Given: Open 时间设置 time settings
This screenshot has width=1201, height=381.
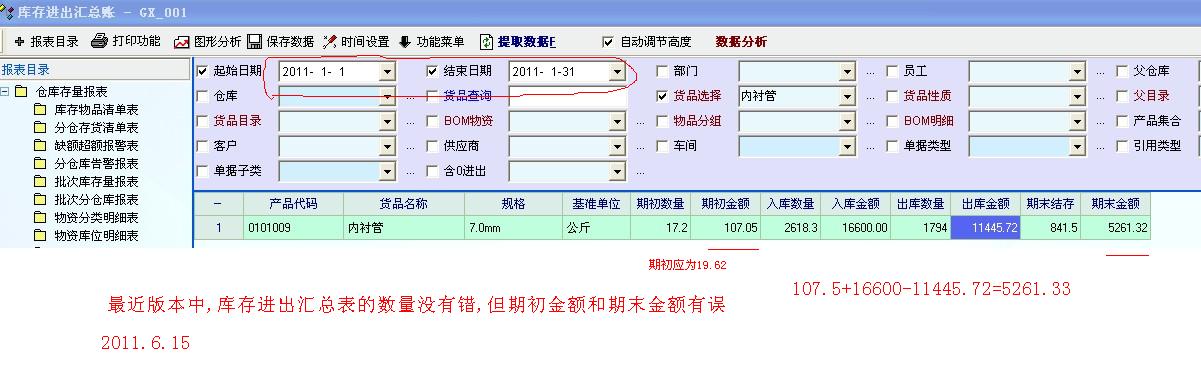Looking at the screenshot, I should click(356, 42).
